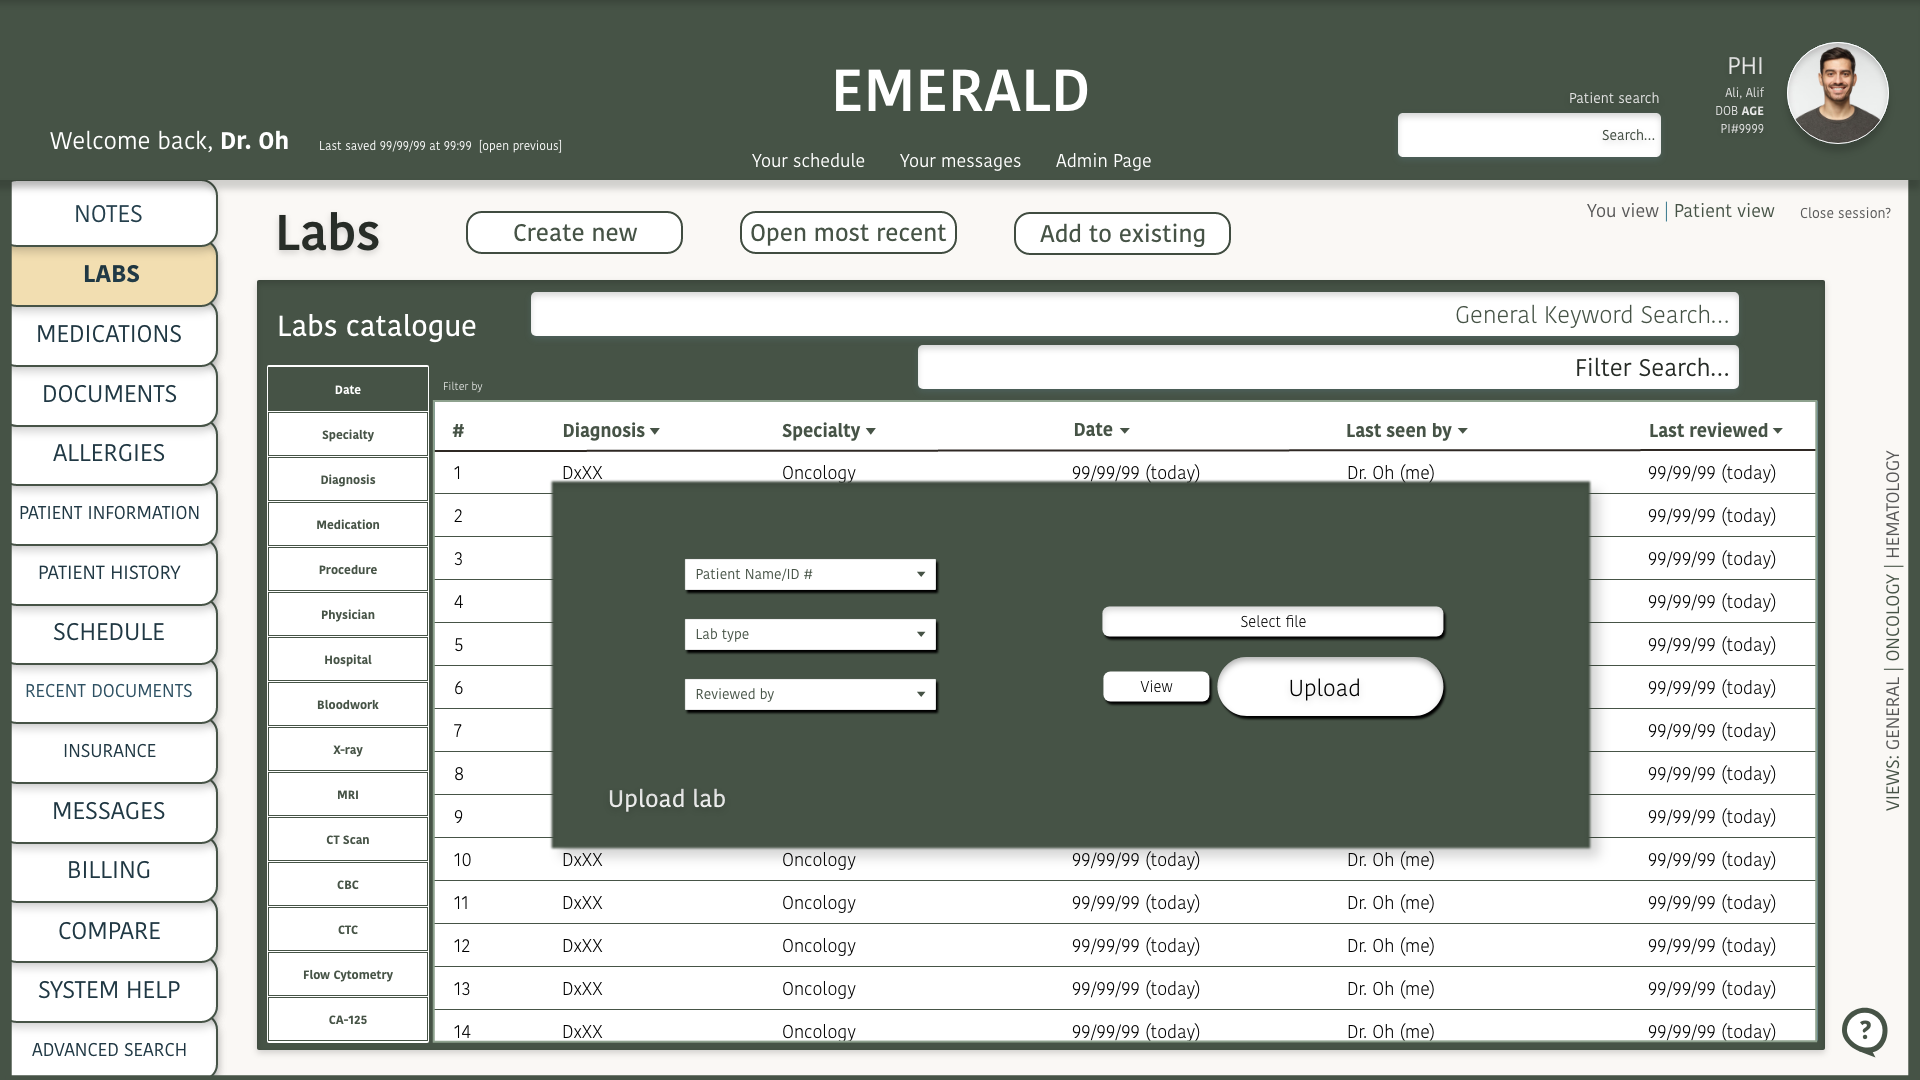This screenshot has width=1920, height=1080.
Task: Open PATIENT HISTORY tab
Action: (113, 573)
